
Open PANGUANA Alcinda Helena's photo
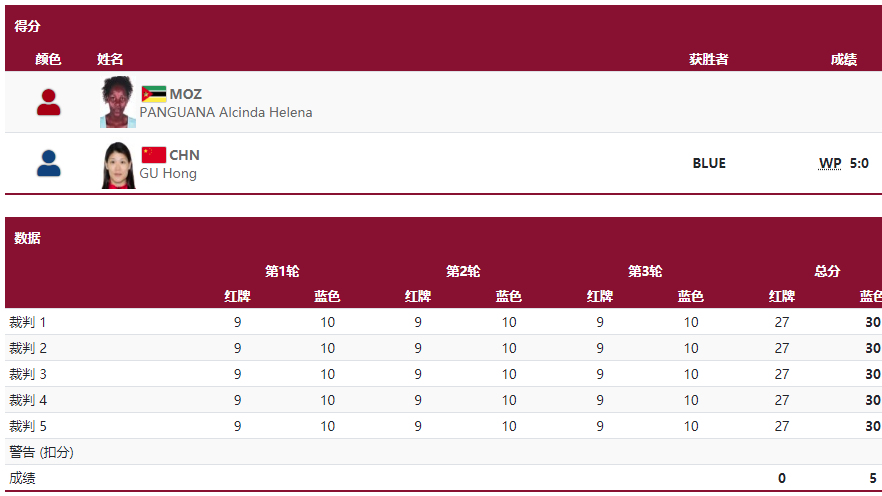[118, 102]
